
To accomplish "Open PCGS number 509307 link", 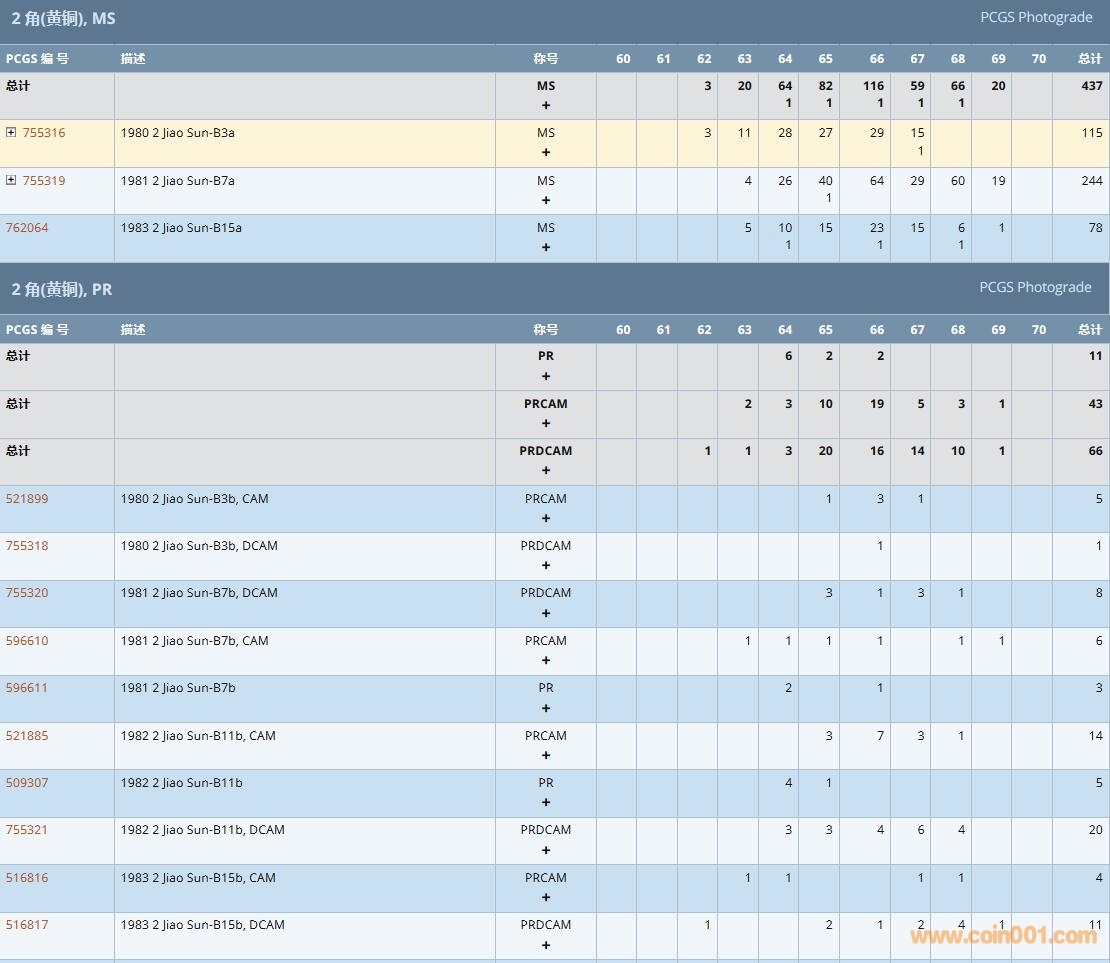I will coord(27,783).
